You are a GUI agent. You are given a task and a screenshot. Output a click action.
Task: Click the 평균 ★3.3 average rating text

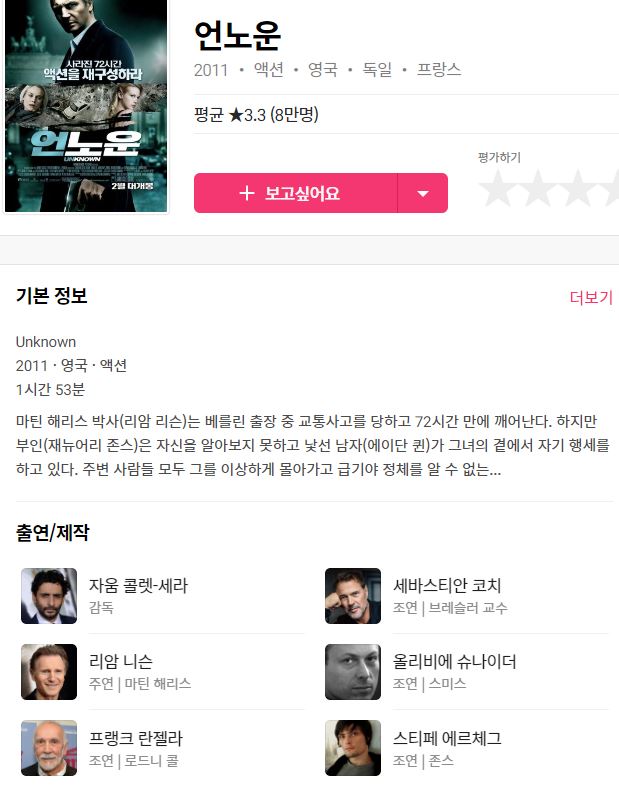click(x=256, y=114)
